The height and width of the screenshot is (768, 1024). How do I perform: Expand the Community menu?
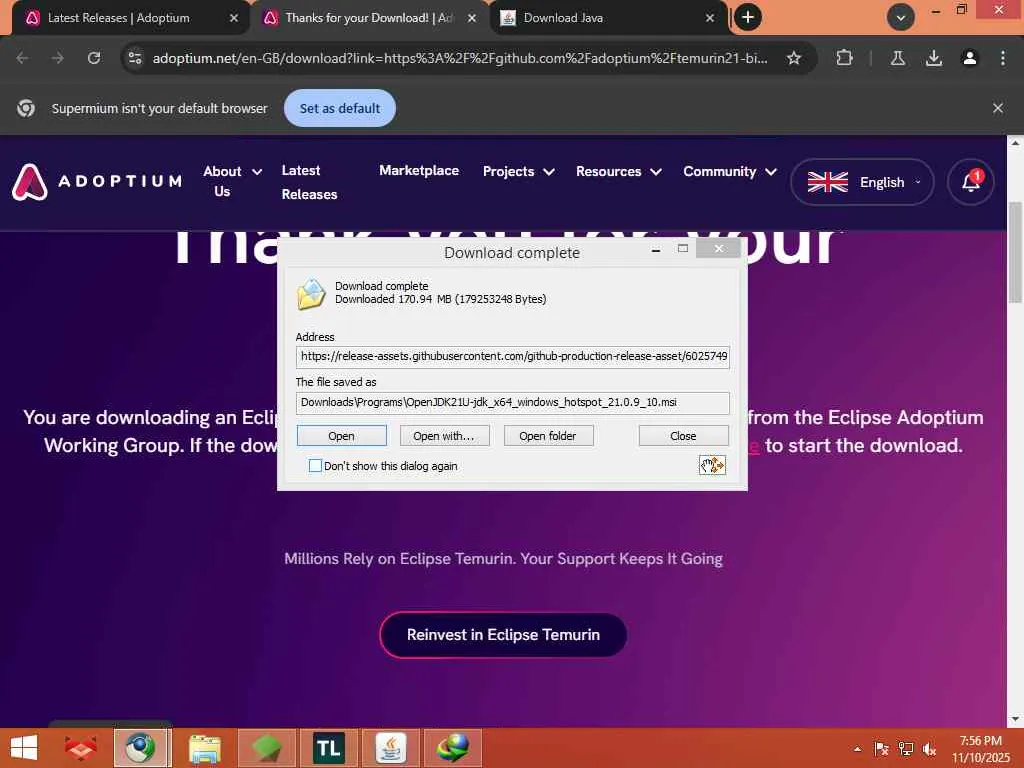729,171
